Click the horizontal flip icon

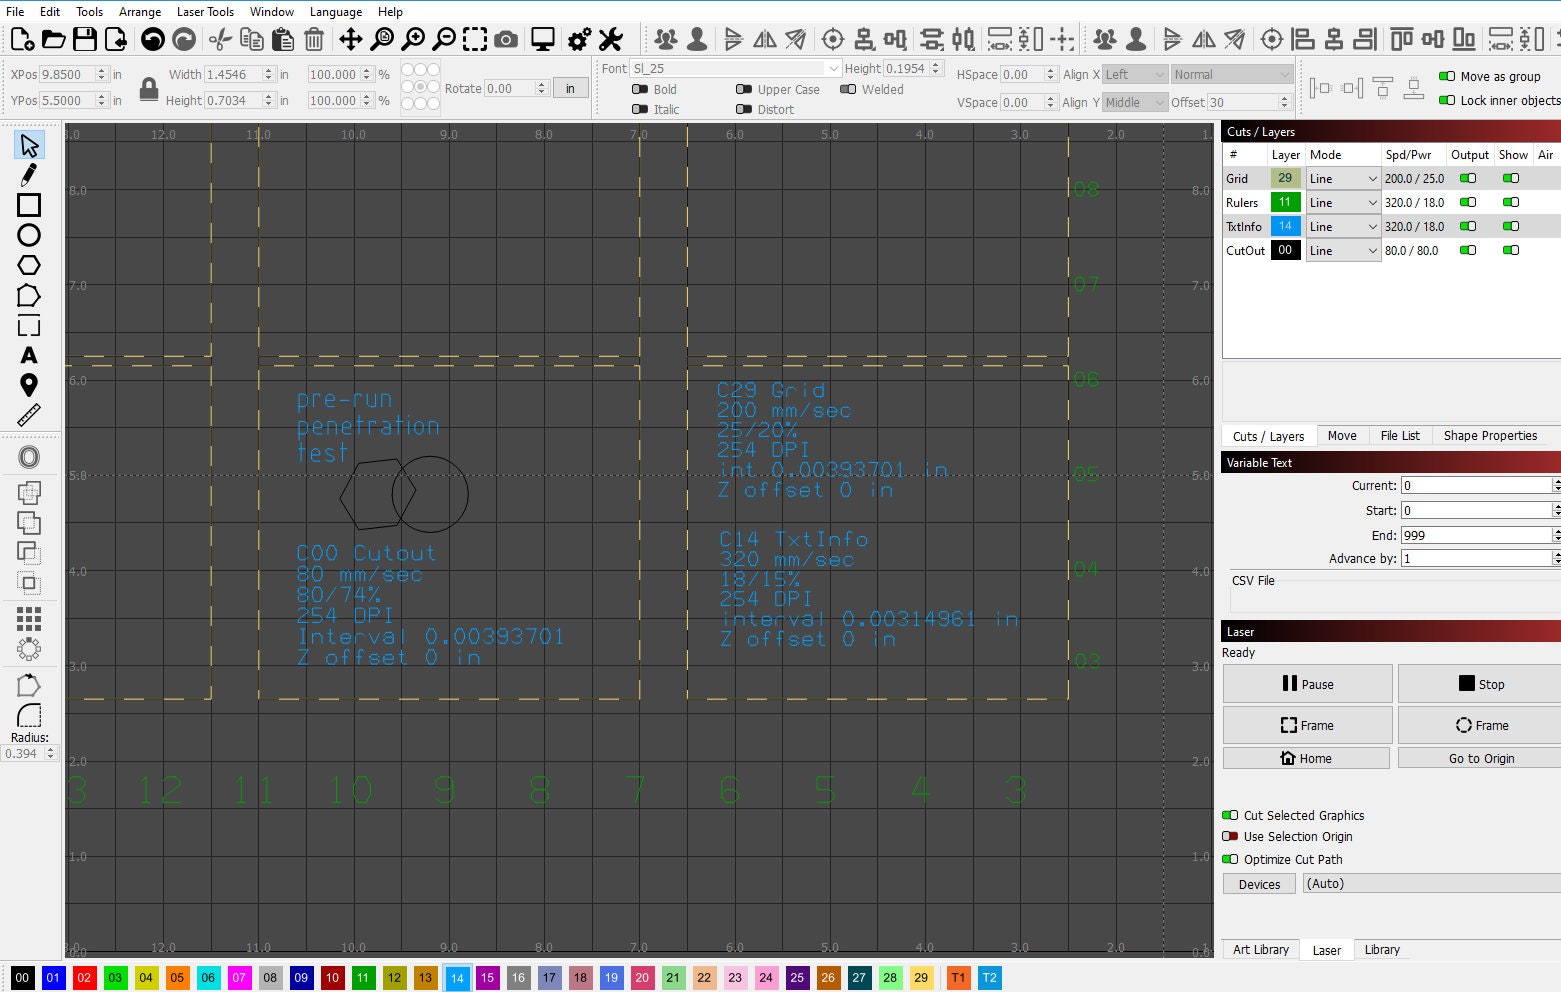[x=764, y=39]
